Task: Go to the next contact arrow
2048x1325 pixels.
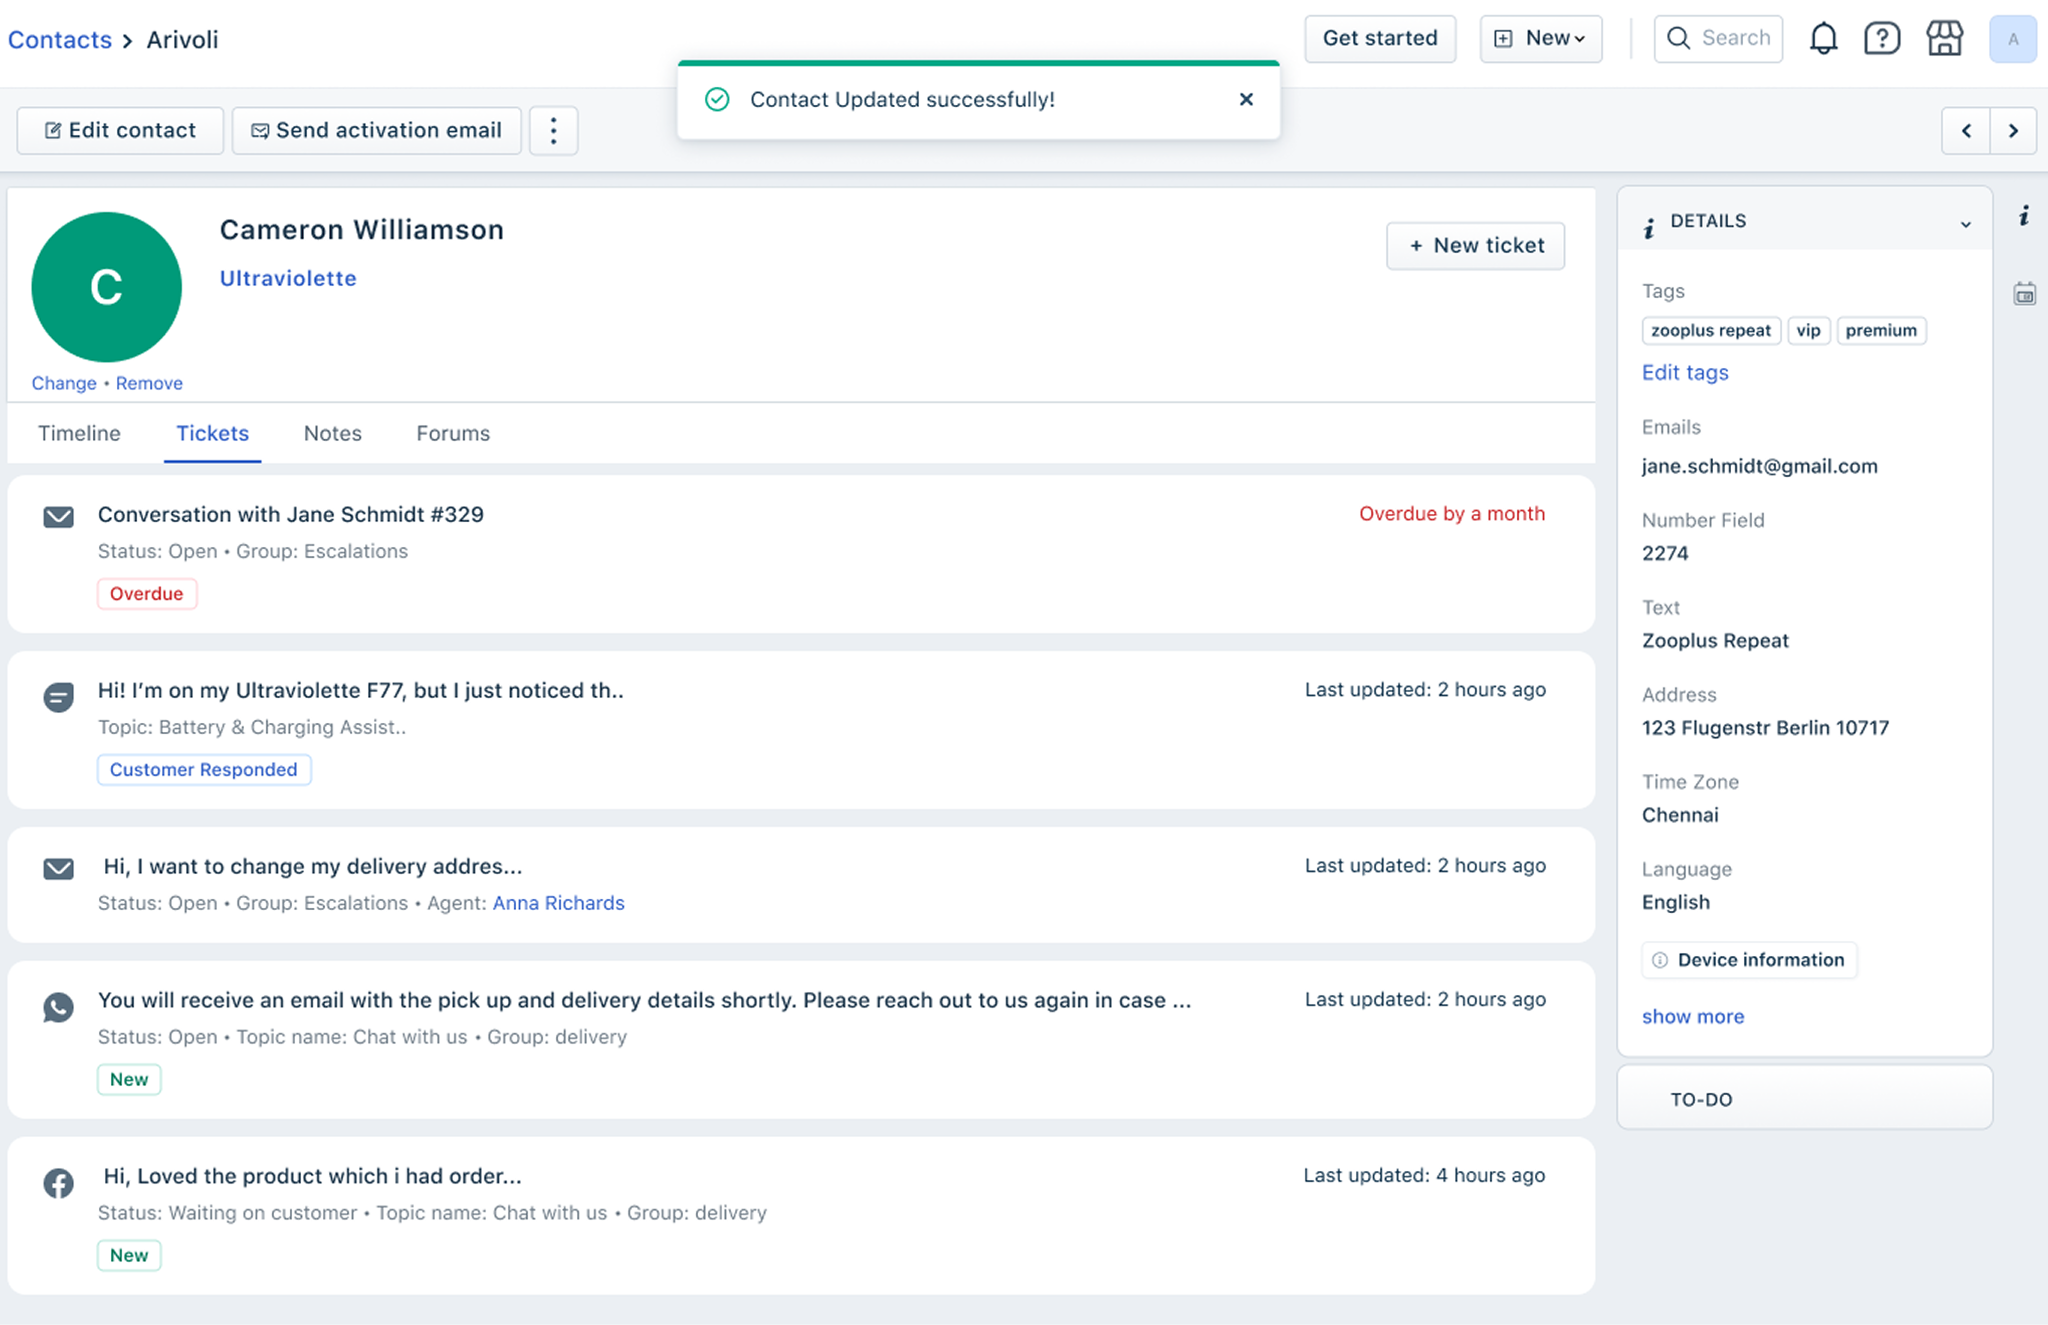Action: pos(2013,131)
